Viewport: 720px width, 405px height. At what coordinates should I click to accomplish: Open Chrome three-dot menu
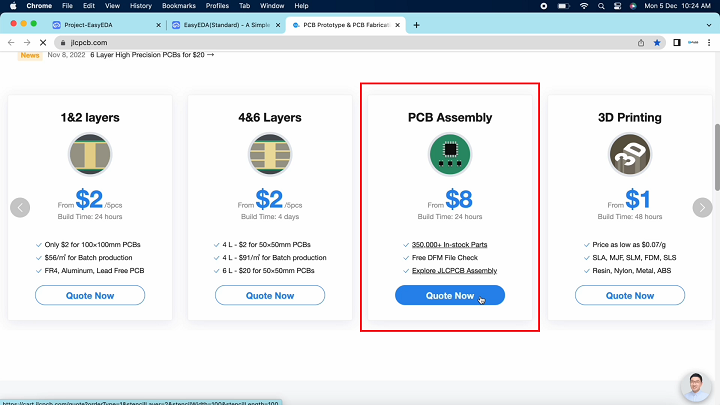(x=709, y=43)
